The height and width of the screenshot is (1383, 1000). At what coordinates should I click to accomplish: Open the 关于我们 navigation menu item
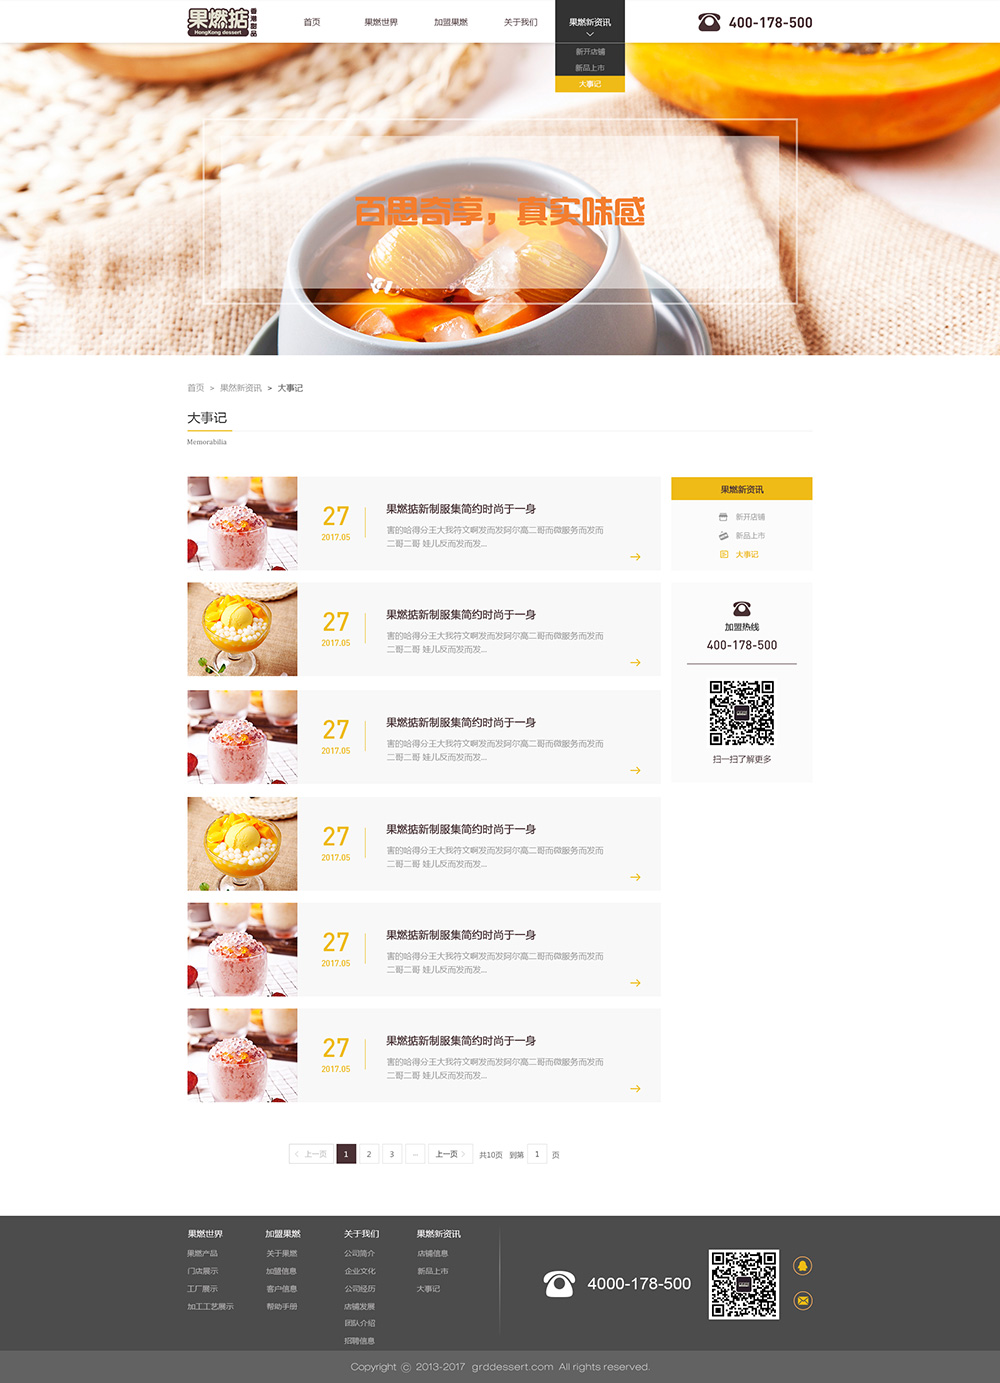[x=520, y=22]
